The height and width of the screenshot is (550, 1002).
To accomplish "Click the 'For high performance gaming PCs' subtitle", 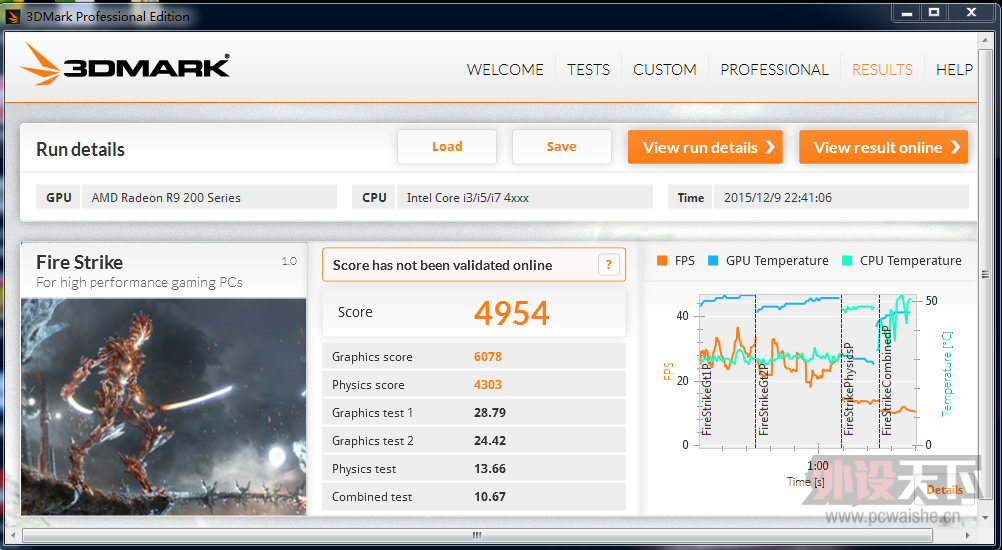I will pos(139,282).
